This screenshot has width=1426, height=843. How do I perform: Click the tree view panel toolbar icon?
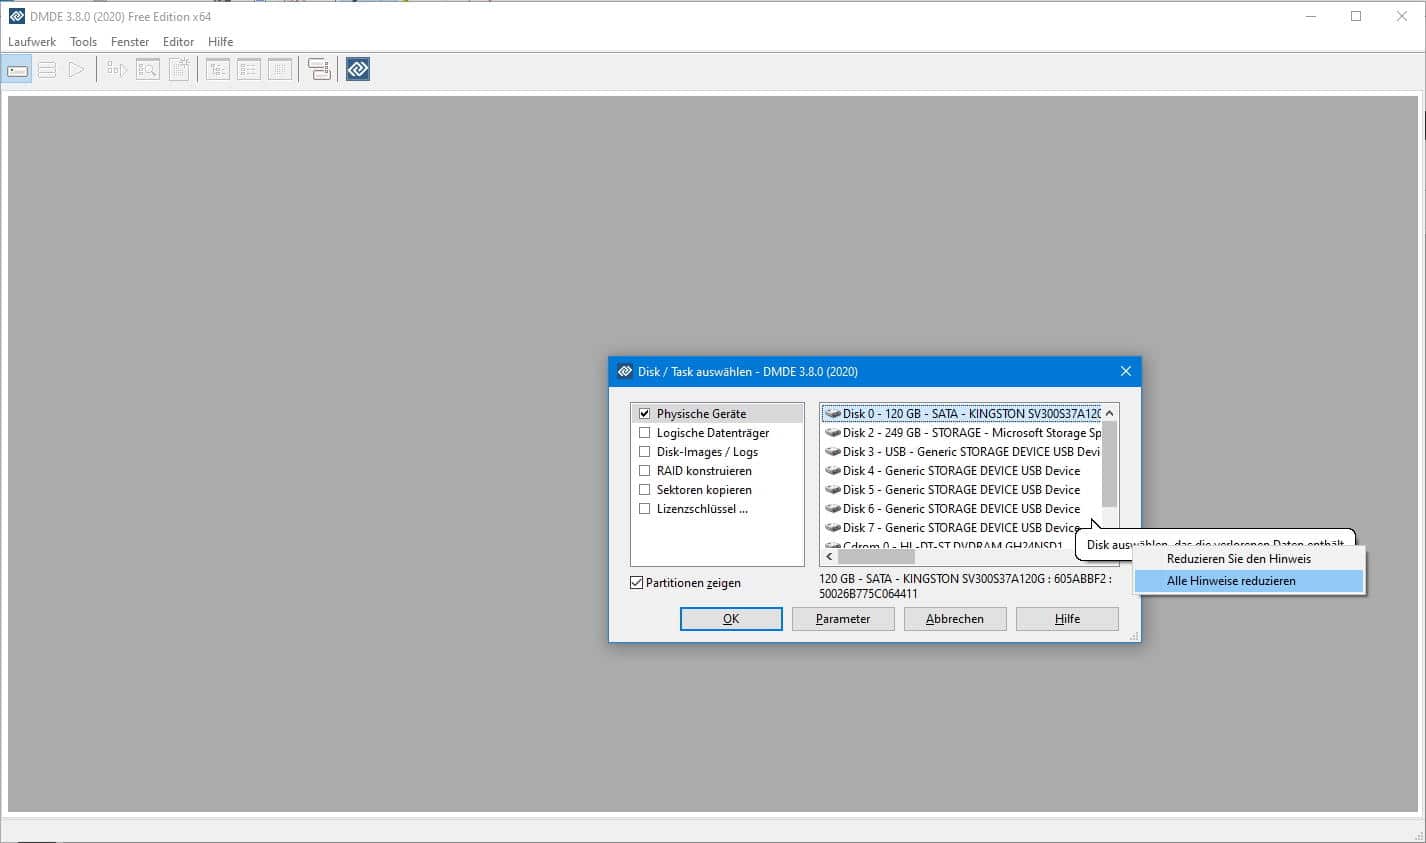click(x=218, y=69)
